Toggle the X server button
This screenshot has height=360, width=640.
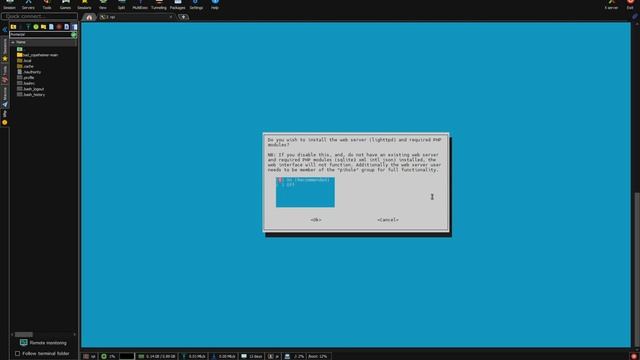[611, 5]
